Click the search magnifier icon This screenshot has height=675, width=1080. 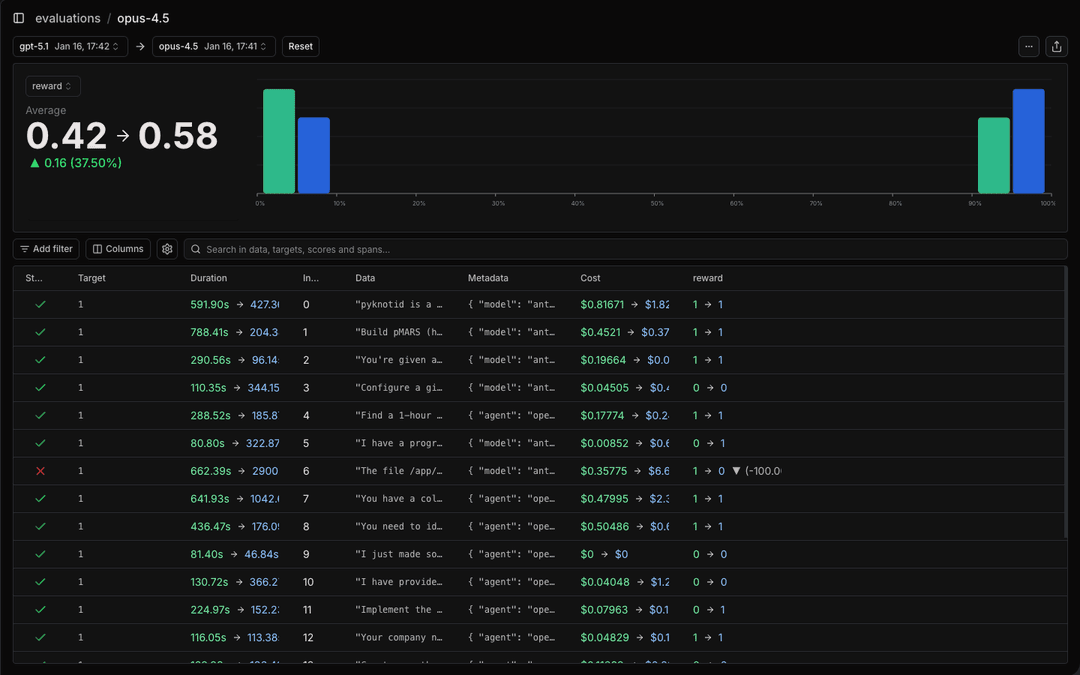(196, 249)
